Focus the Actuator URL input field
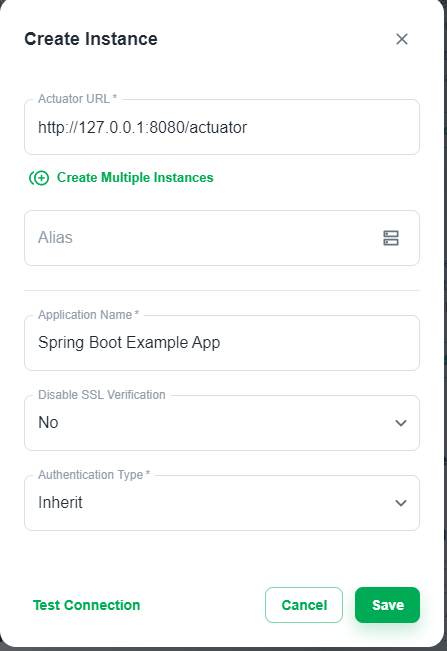 pos(222,127)
